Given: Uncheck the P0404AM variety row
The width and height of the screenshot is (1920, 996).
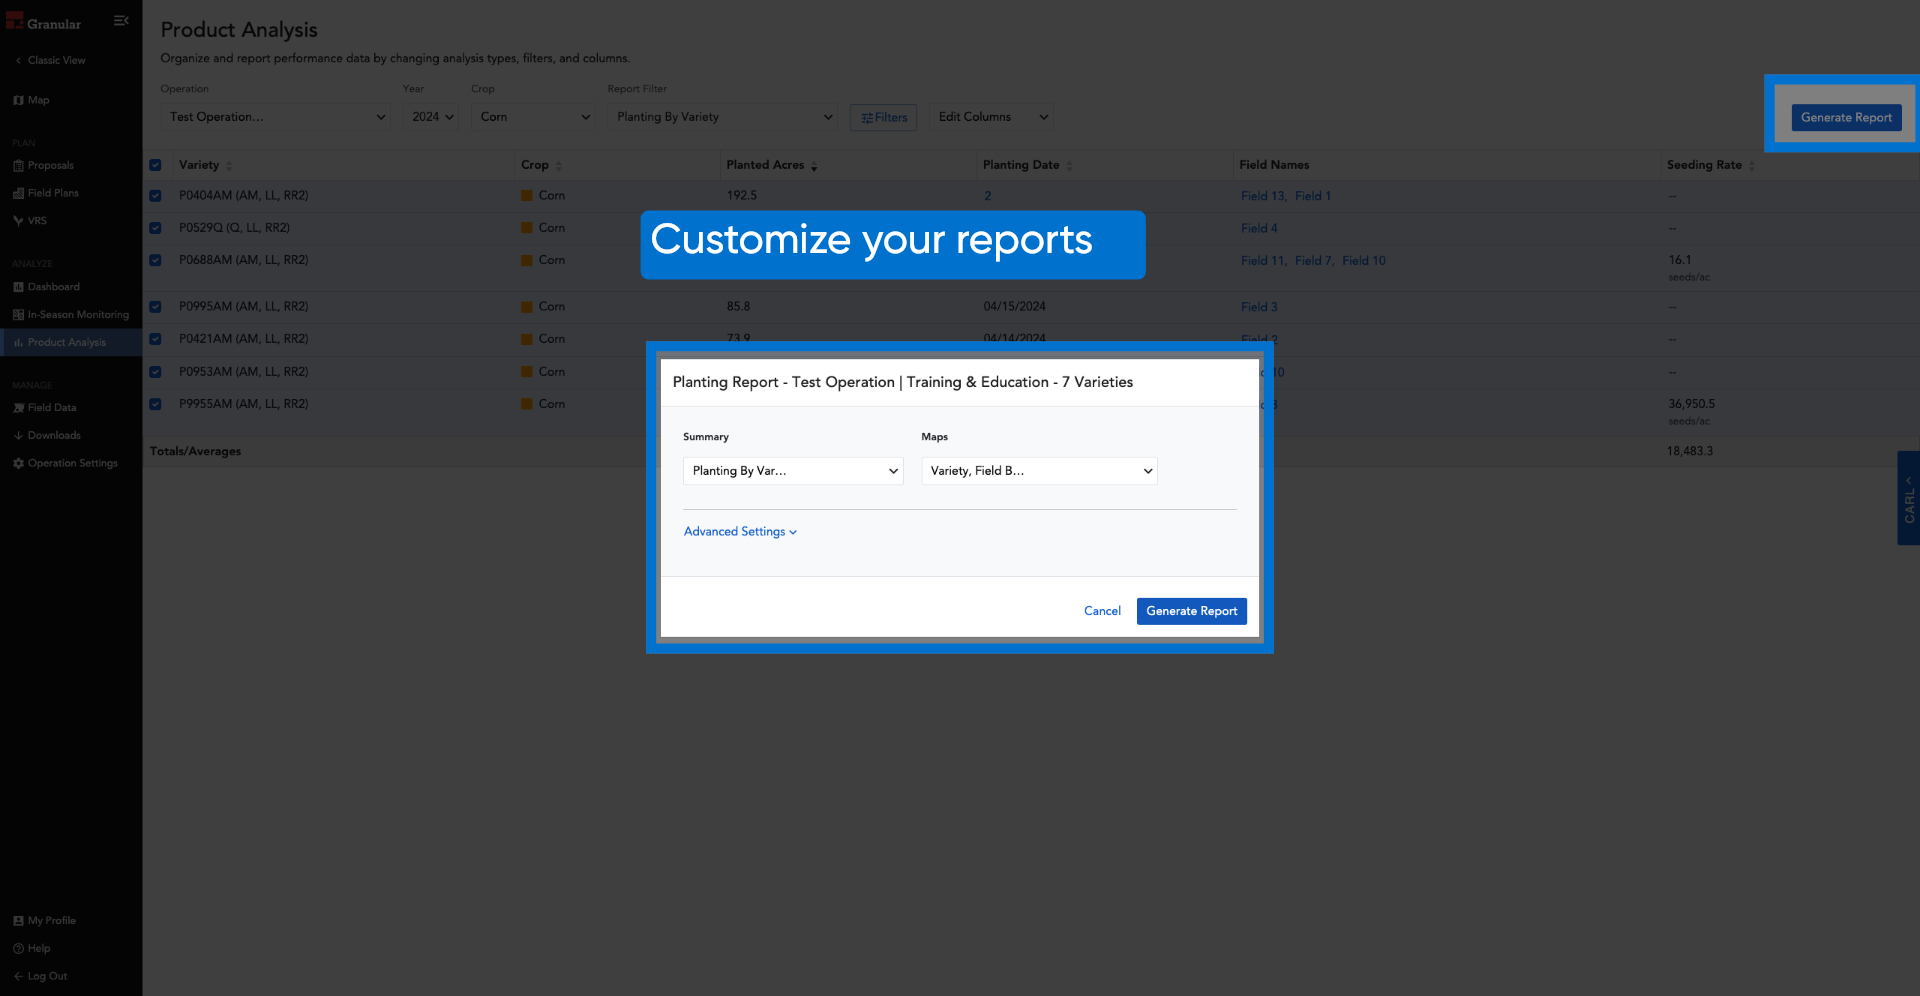Looking at the screenshot, I should point(155,196).
